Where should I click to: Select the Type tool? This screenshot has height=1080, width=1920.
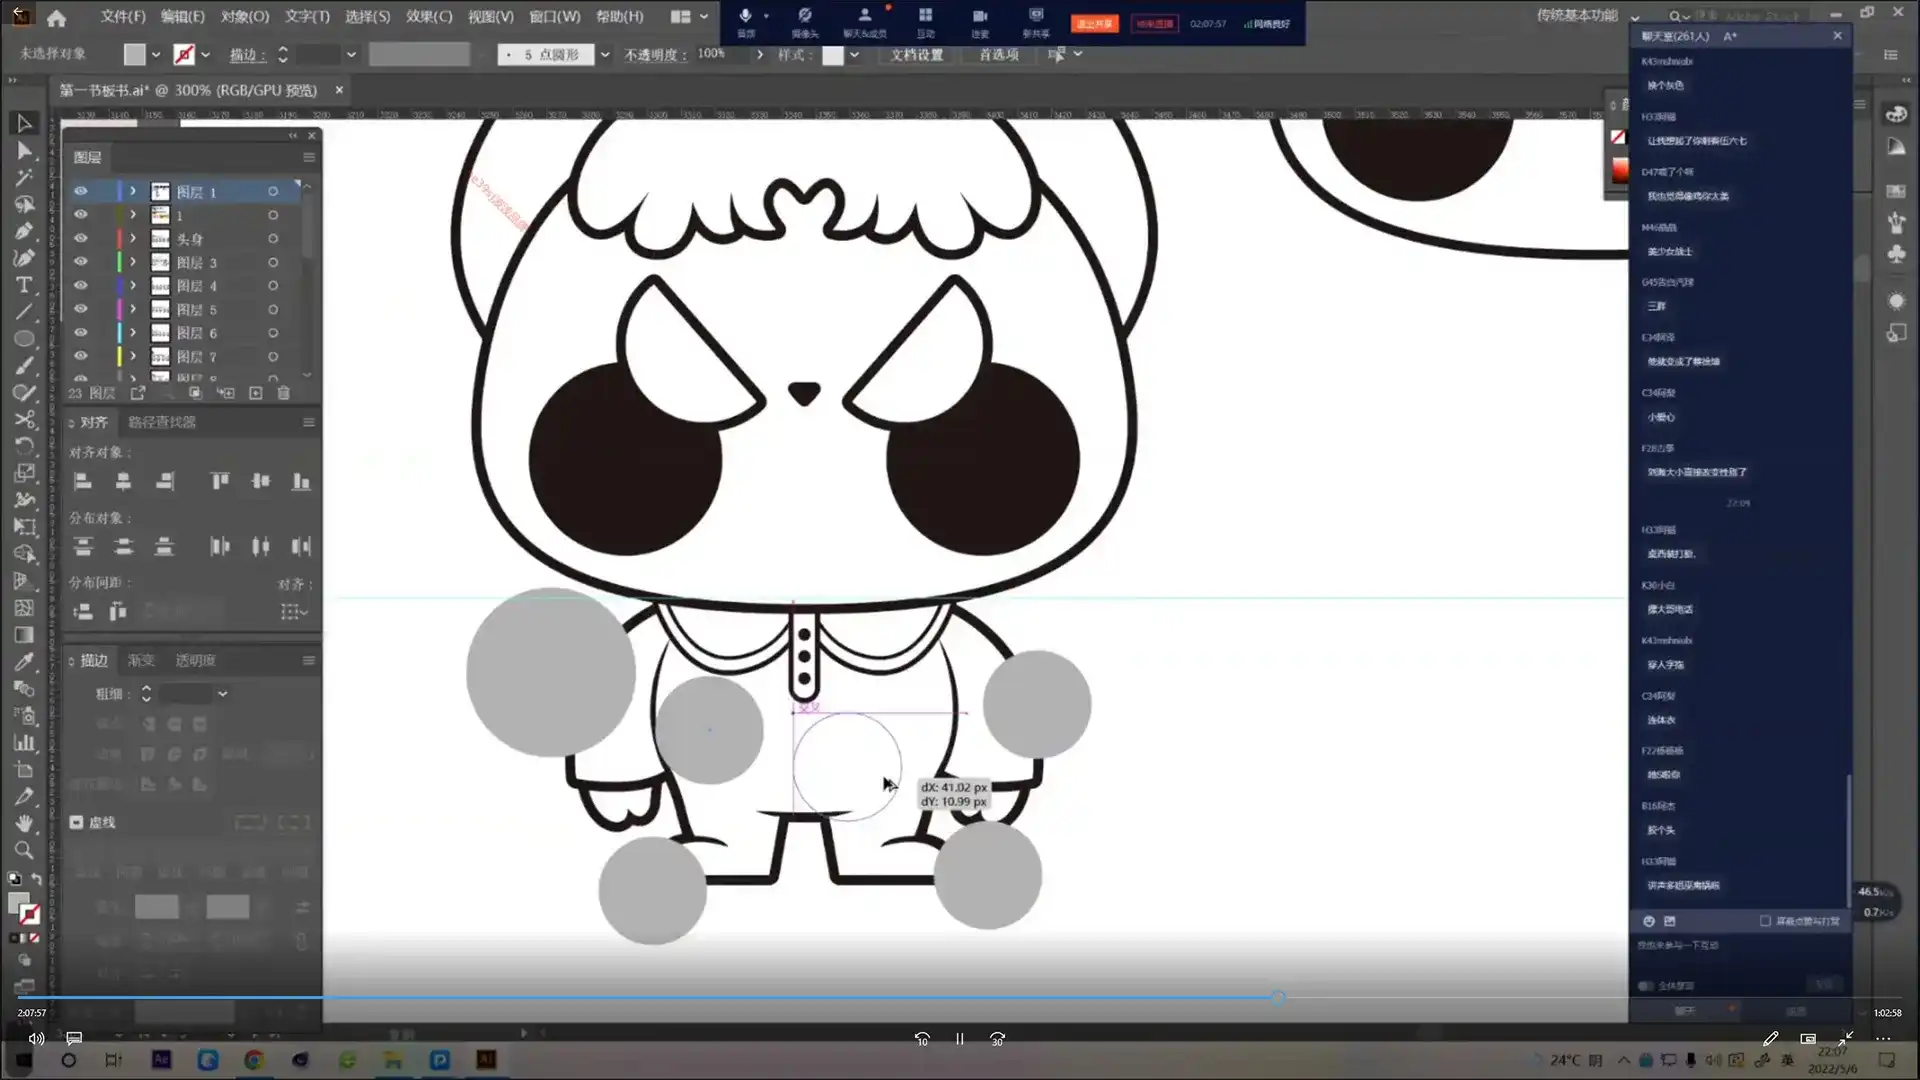tap(24, 285)
